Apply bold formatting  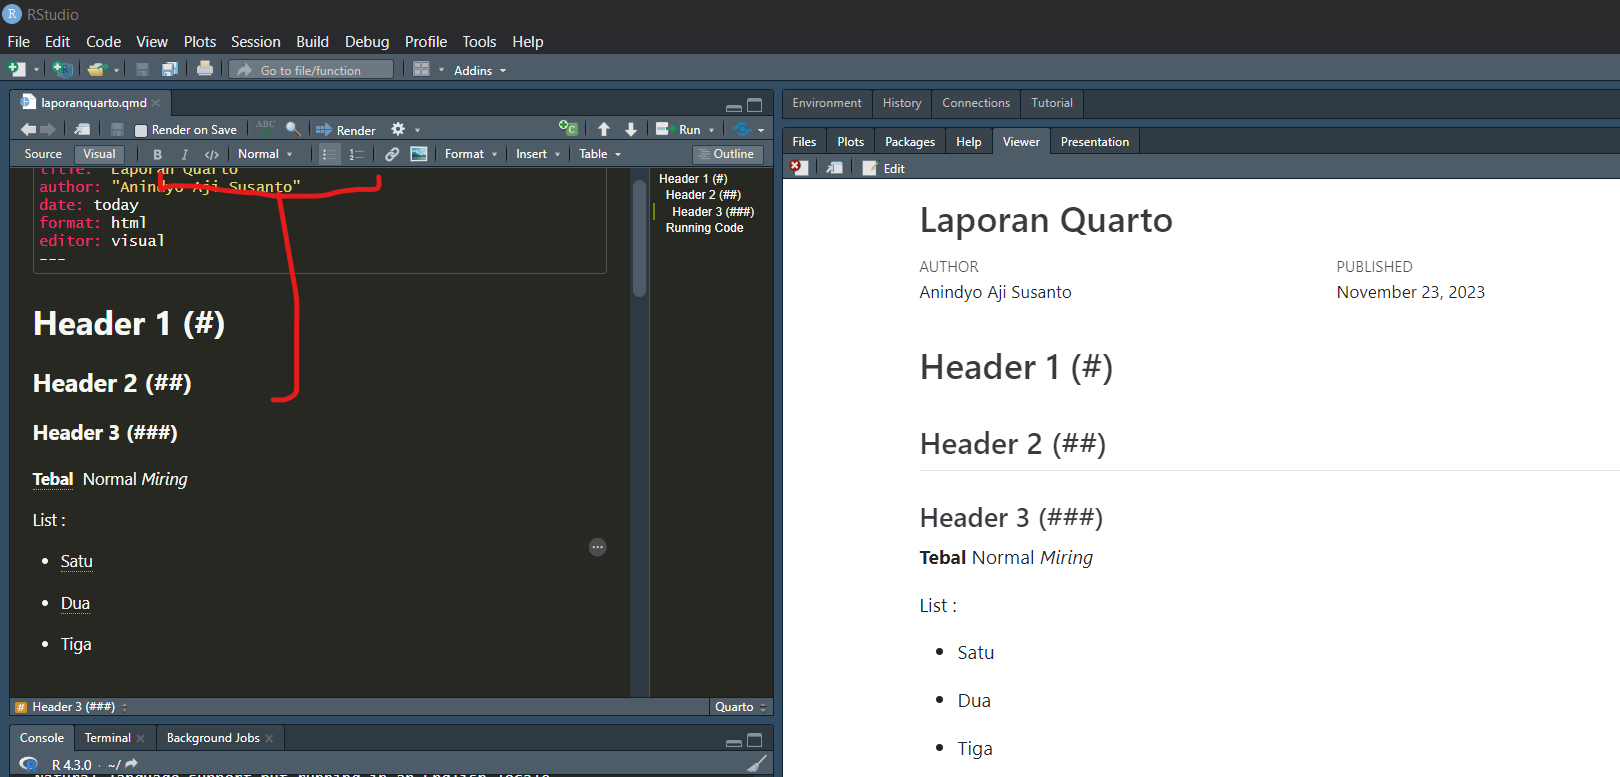[x=157, y=154]
